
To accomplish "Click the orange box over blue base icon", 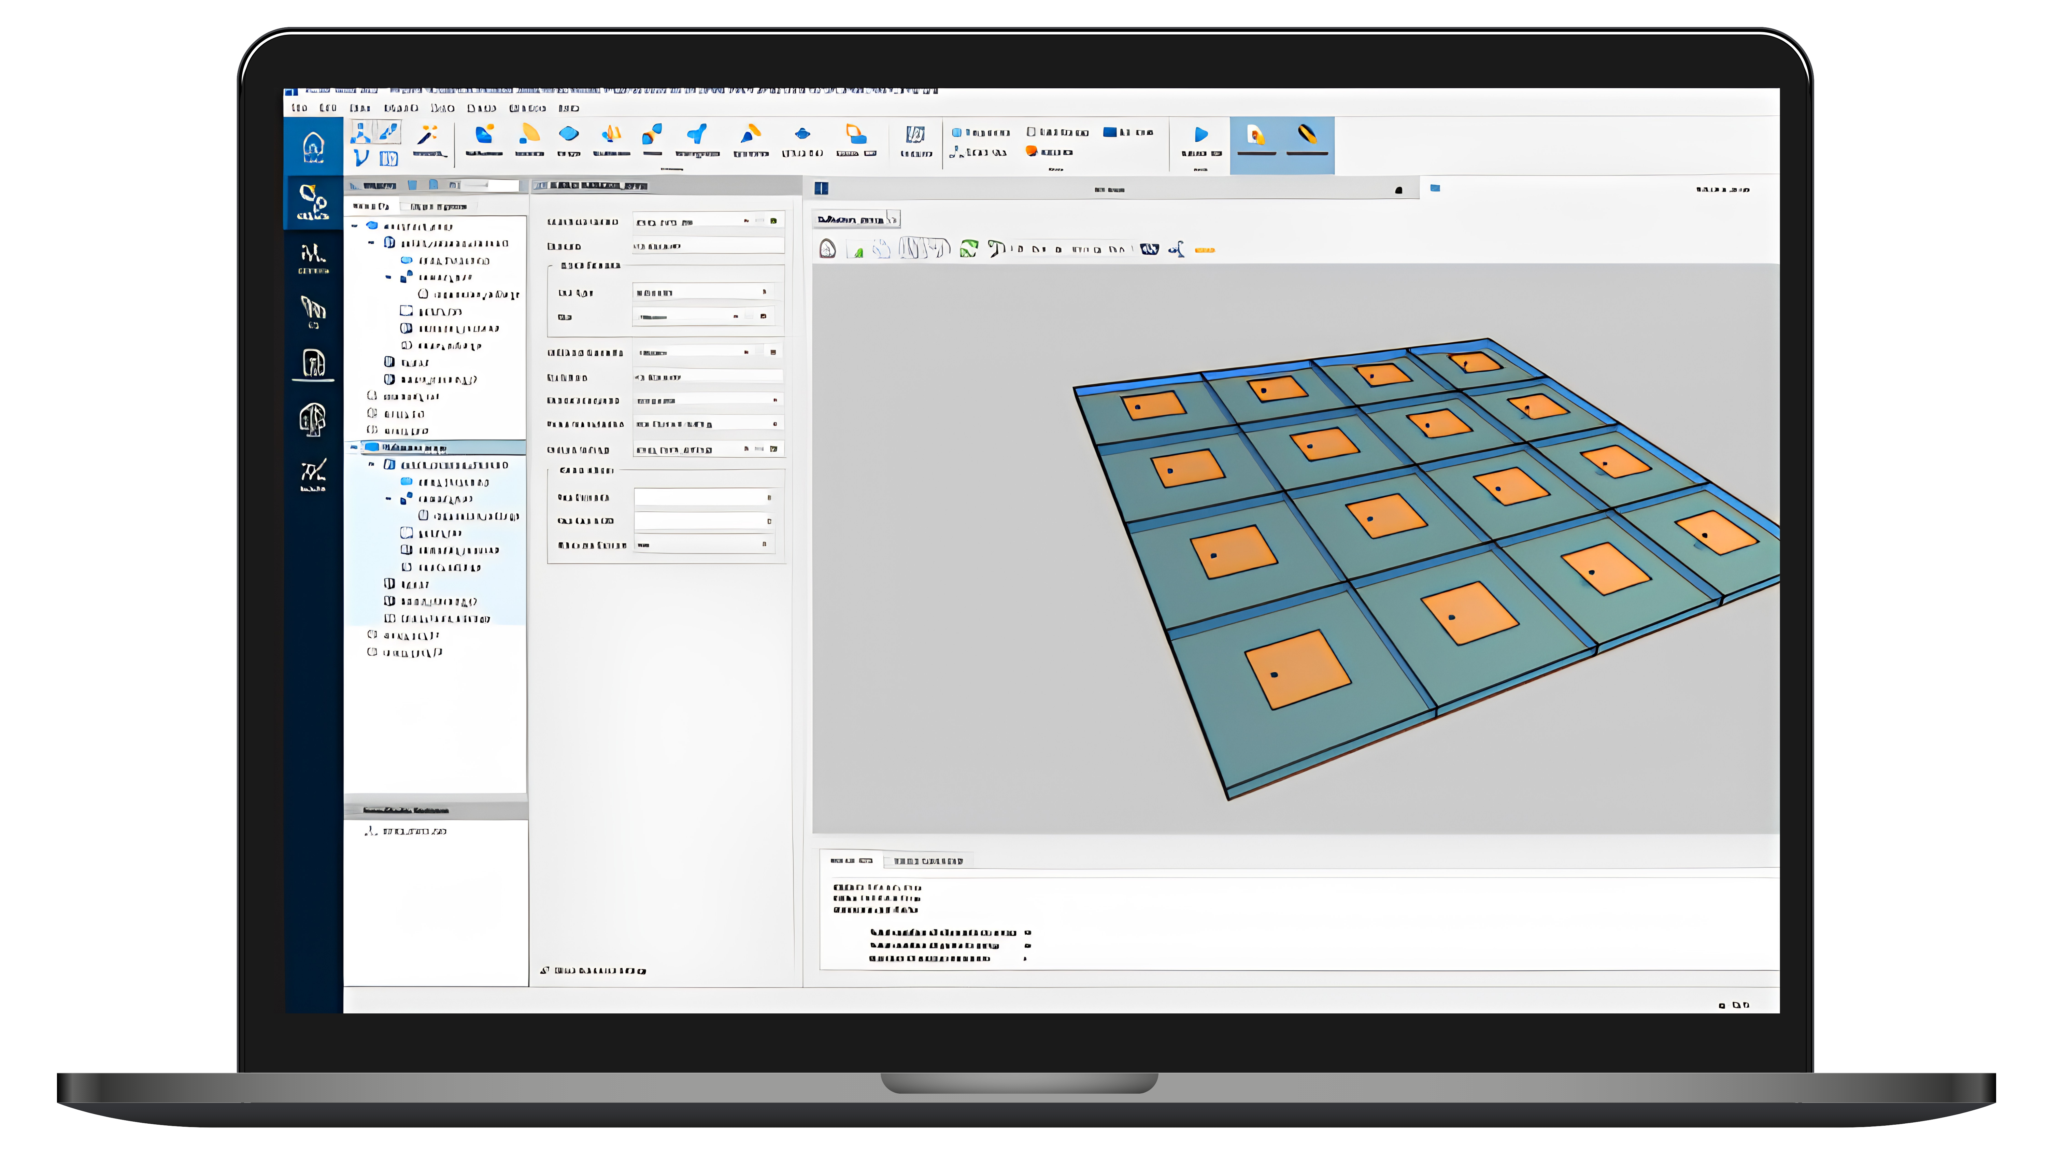I will (855, 134).
